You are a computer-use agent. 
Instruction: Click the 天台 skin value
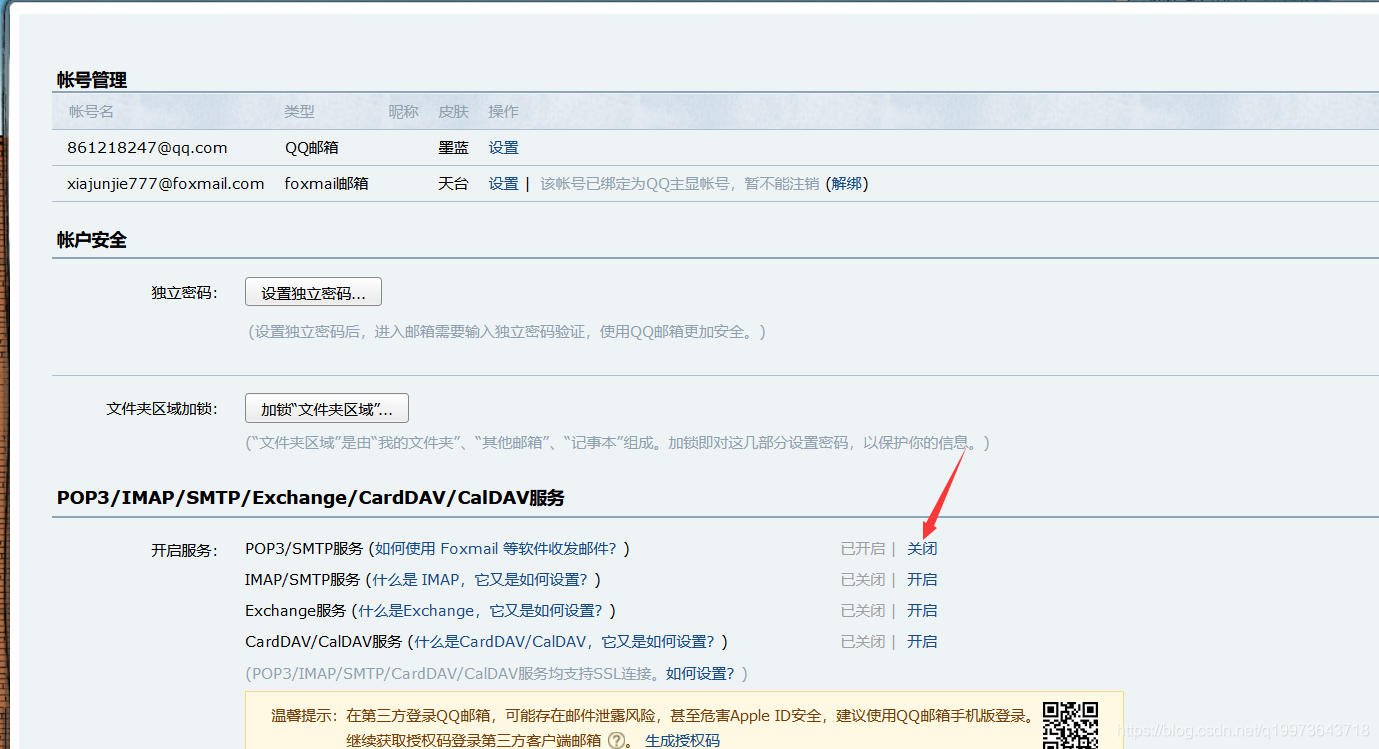(453, 184)
